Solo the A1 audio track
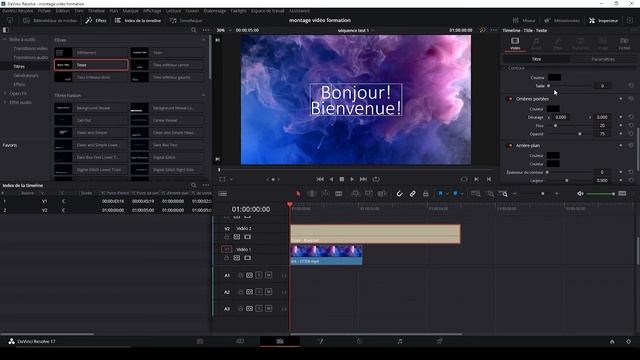The height and width of the screenshot is (360, 640). (259, 276)
